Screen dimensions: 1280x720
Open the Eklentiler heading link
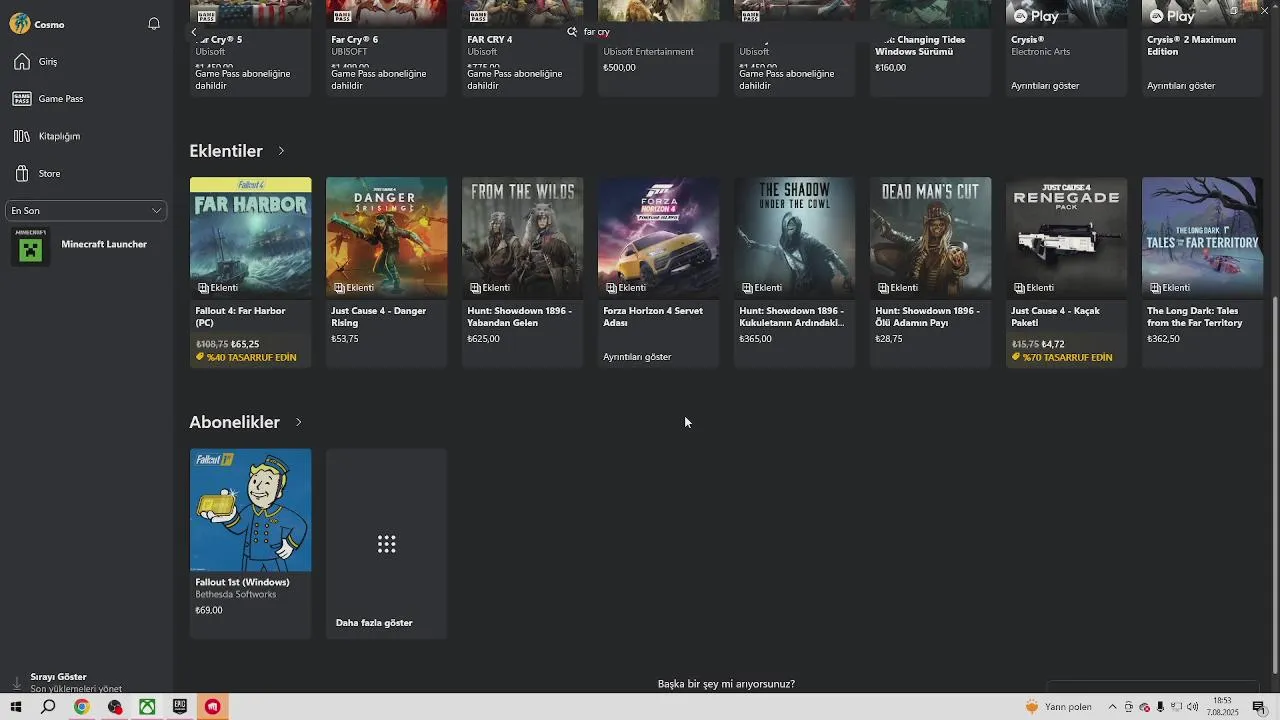click(226, 151)
